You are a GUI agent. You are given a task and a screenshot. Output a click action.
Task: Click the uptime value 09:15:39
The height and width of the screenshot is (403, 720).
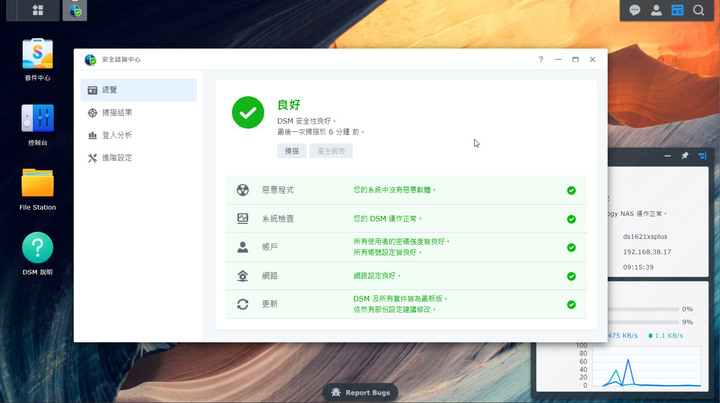click(x=638, y=267)
